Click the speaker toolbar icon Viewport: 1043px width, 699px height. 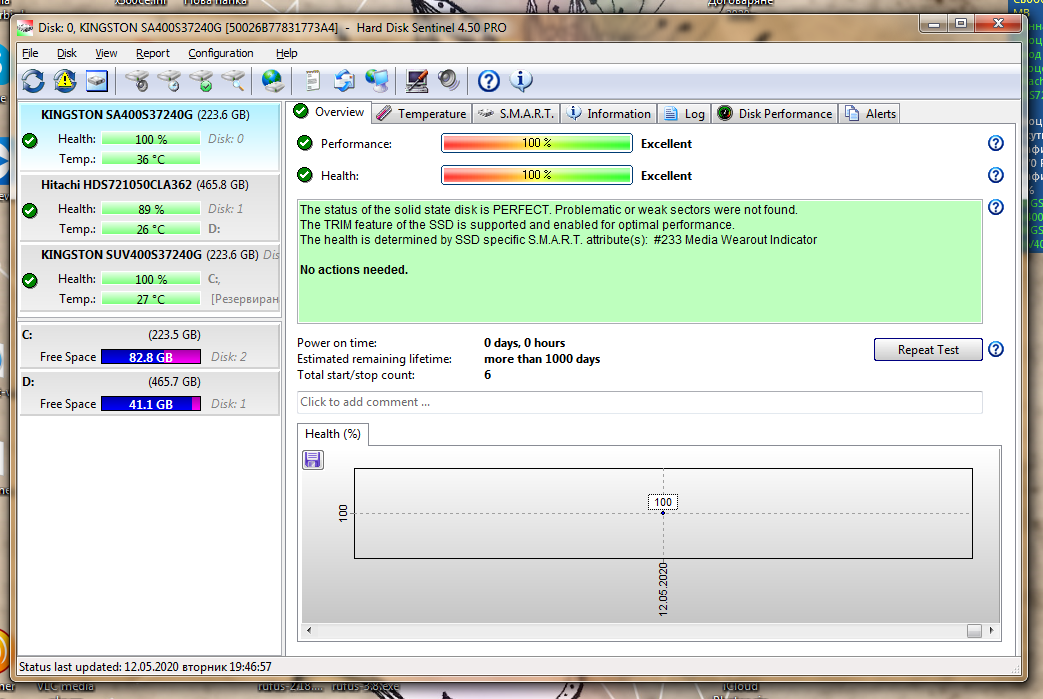tap(449, 81)
